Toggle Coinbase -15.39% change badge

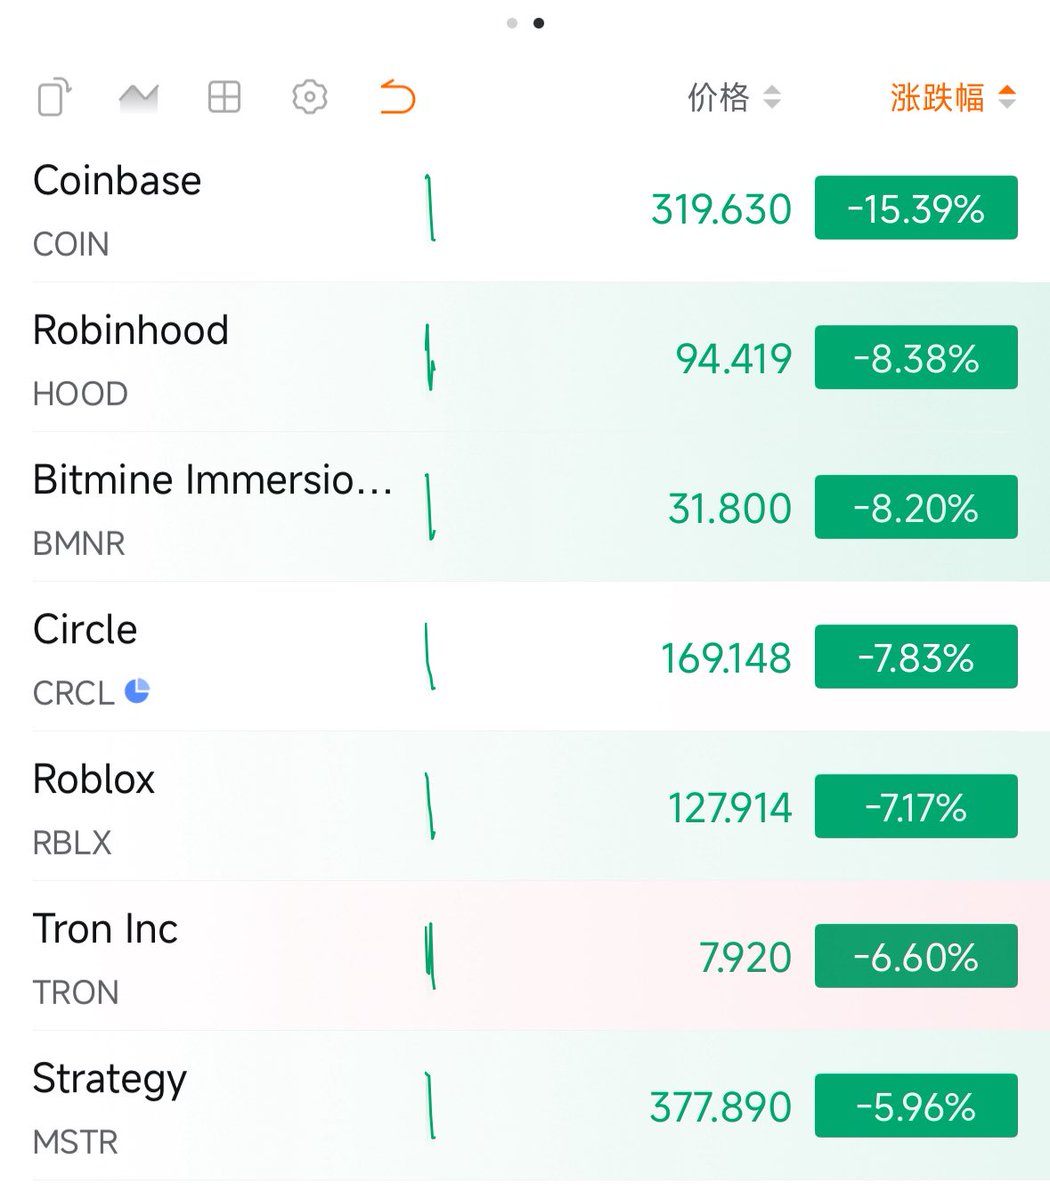916,208
